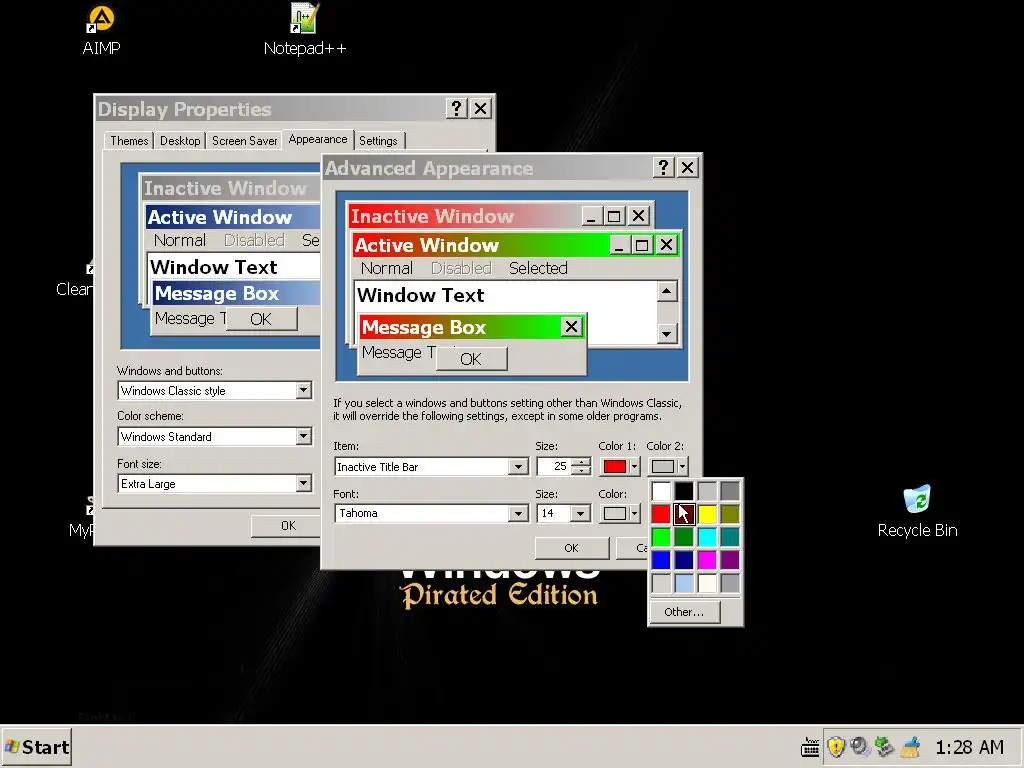Pick the black swatch in palette

[684, 491]
